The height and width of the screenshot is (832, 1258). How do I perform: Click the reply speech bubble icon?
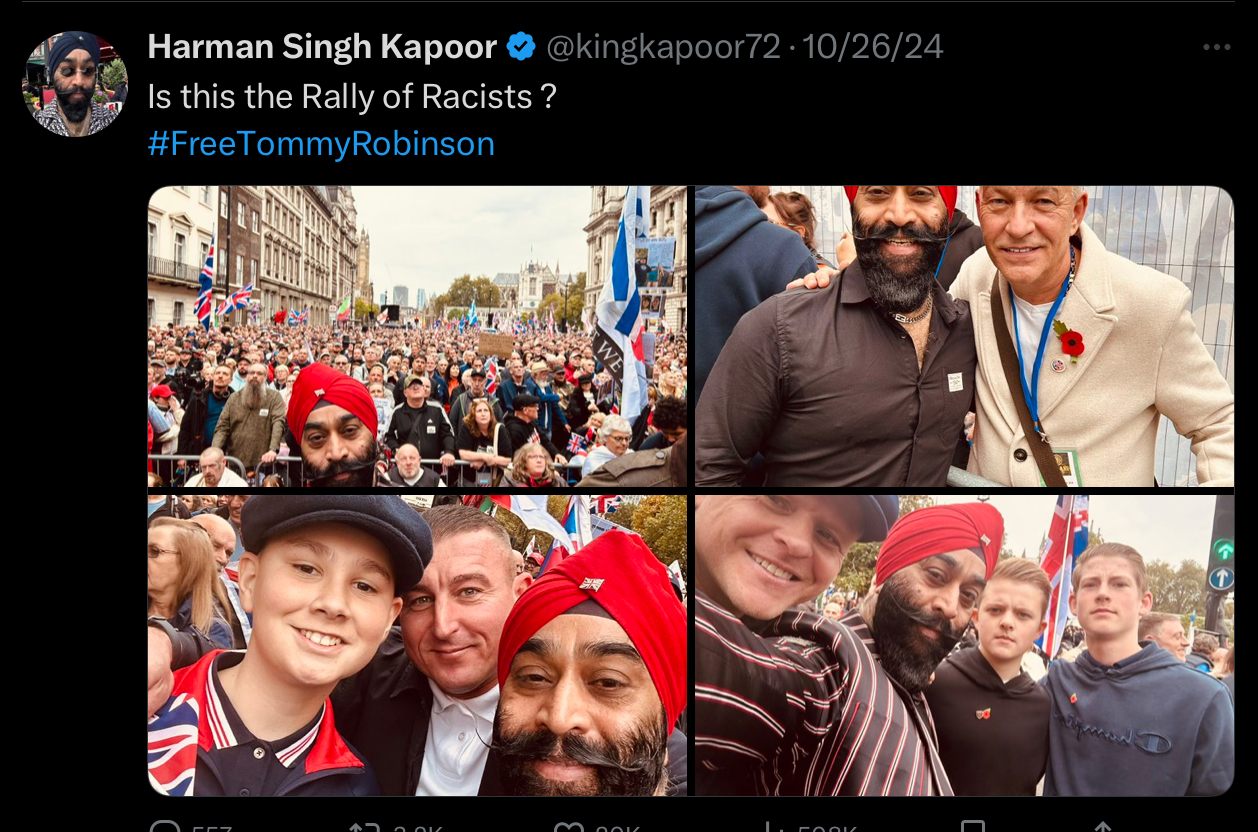163,827
